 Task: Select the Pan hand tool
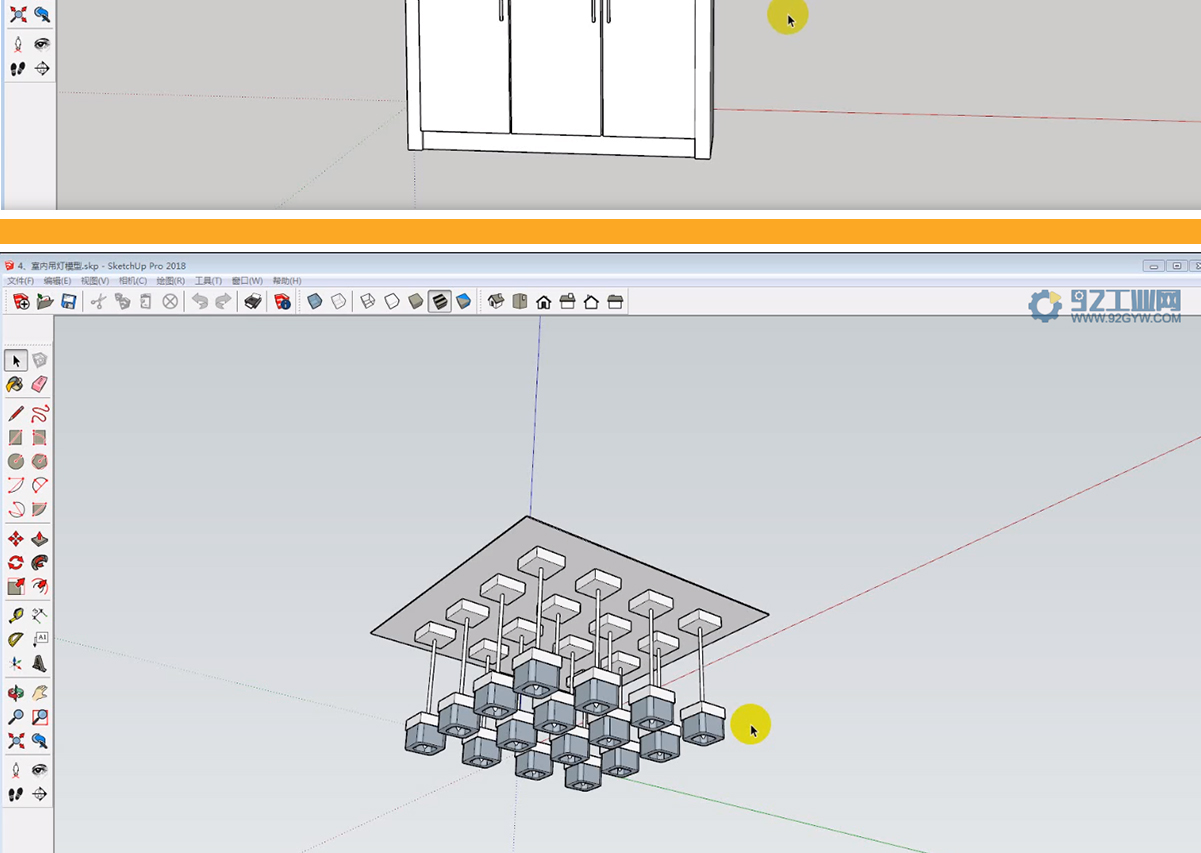point(40,693)
